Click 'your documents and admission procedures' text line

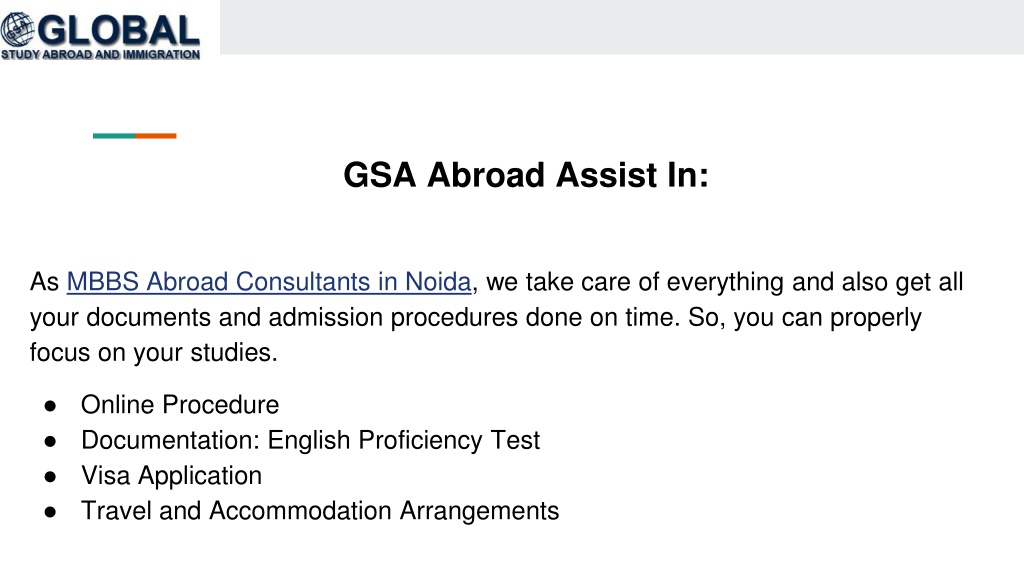[475, 317]
